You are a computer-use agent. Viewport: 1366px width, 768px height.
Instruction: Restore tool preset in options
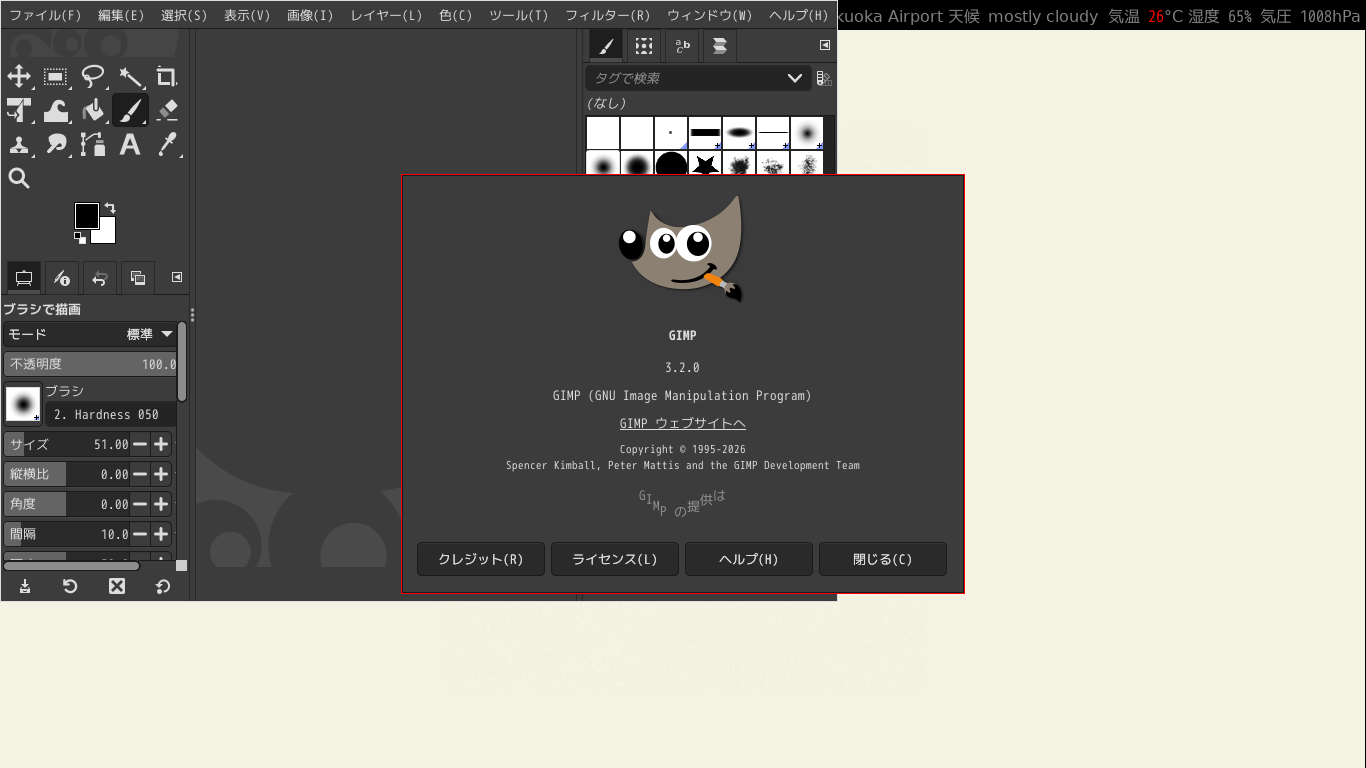tap(70, 586)
